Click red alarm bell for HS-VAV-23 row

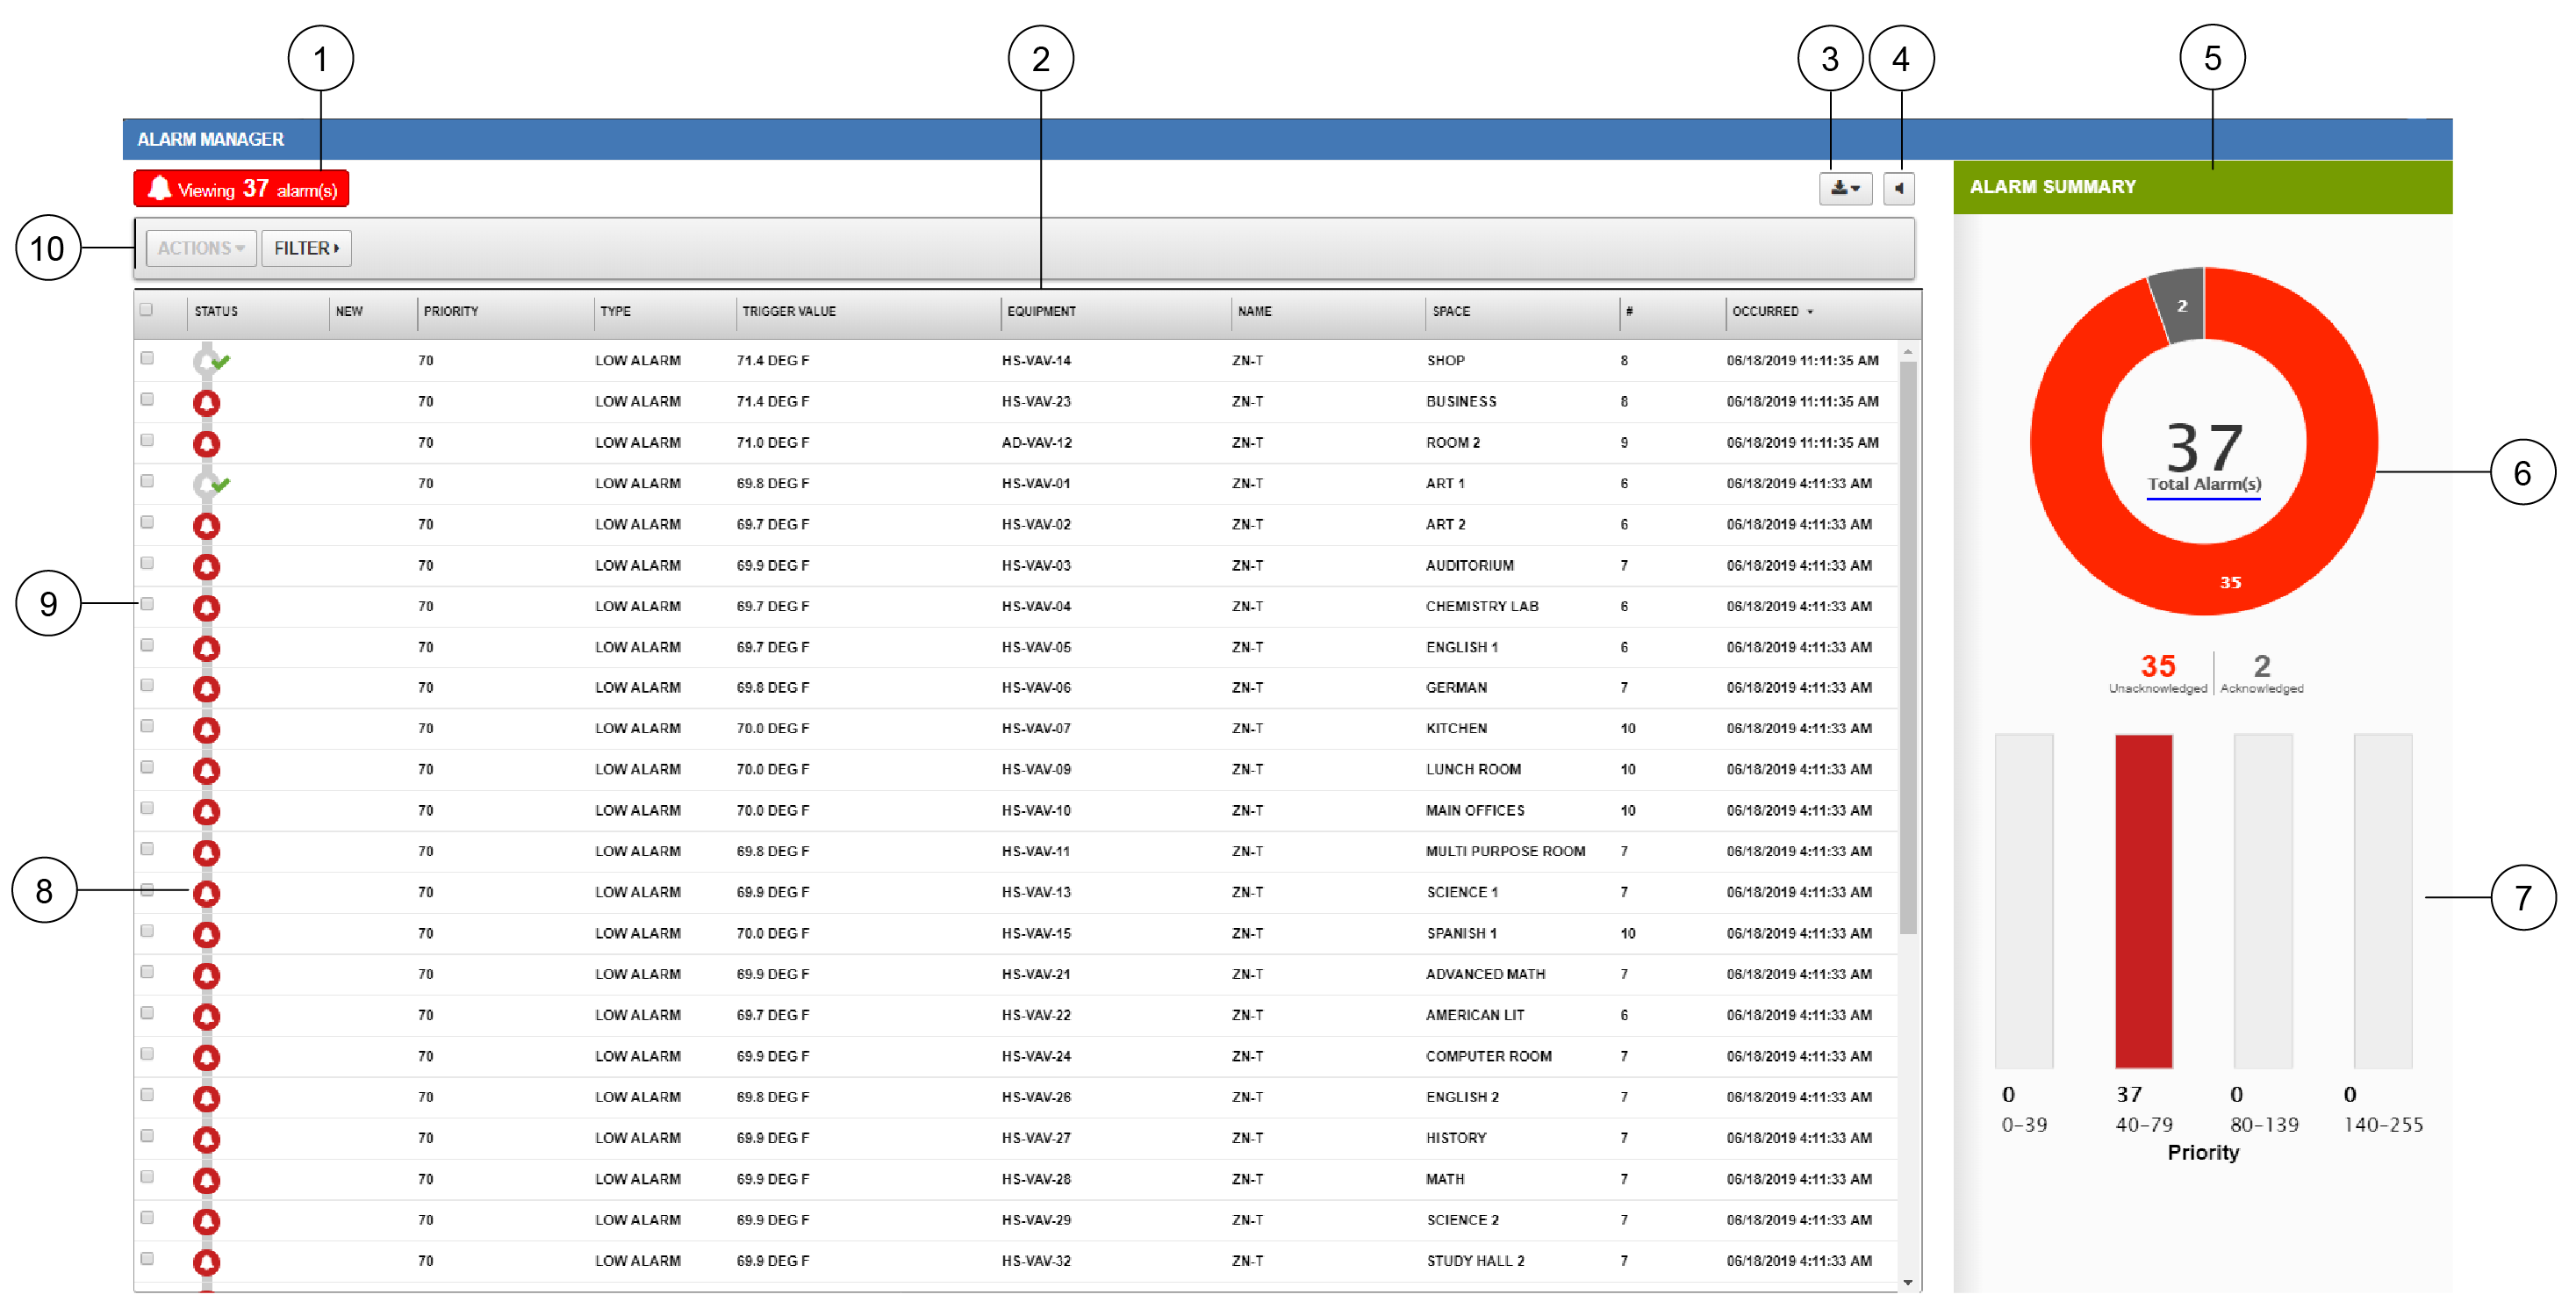point(207,402)
